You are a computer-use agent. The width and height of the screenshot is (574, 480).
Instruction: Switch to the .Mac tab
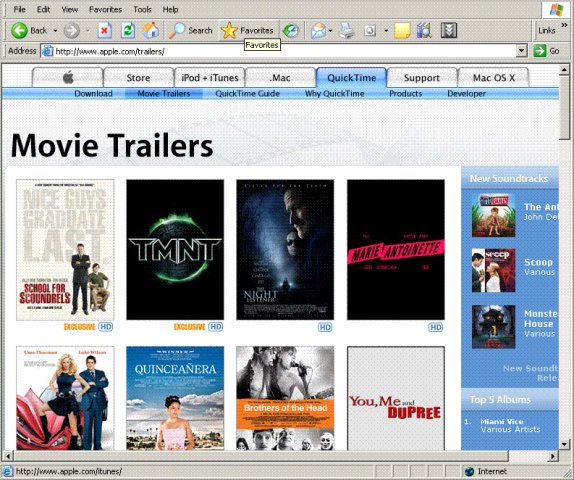point(280,78)
